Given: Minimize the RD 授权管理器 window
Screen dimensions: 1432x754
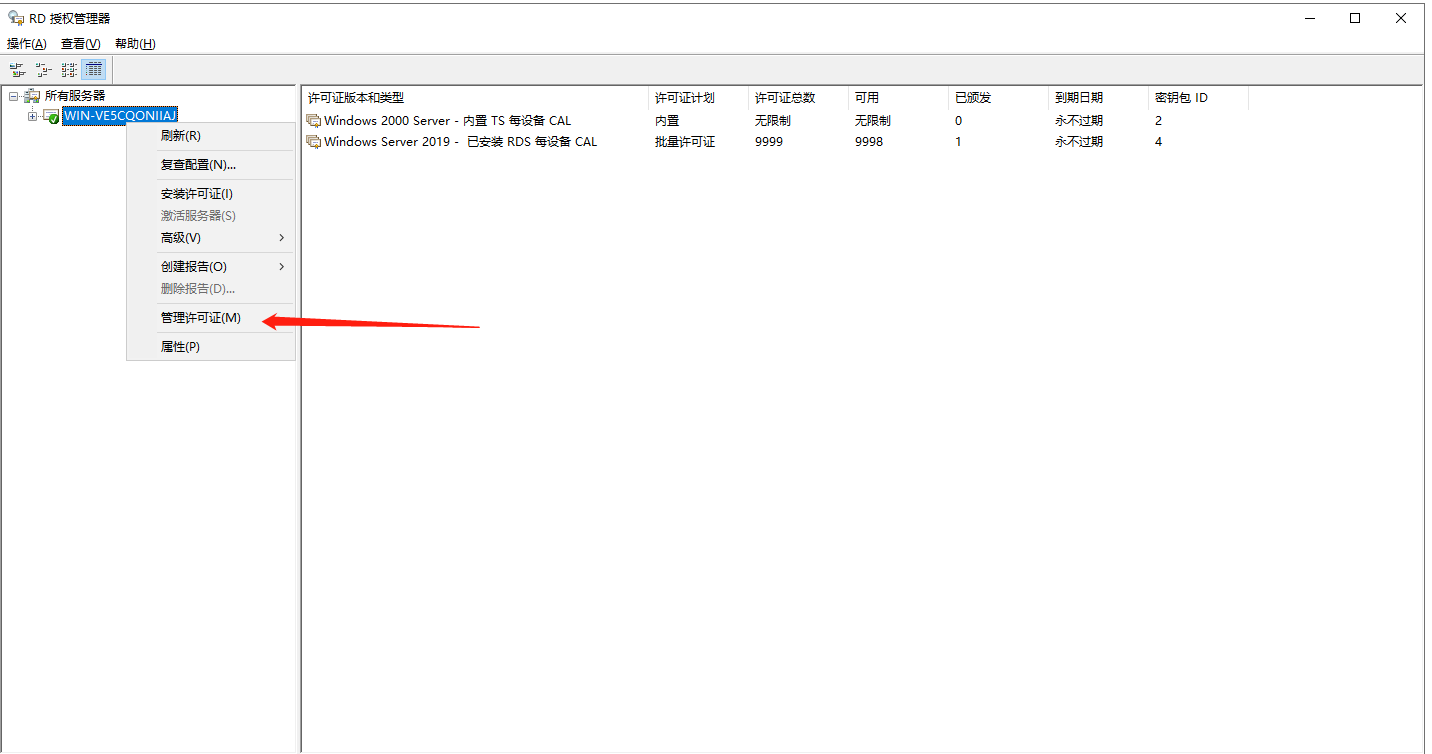Looking at the screenshot, I should (1309, 18).
